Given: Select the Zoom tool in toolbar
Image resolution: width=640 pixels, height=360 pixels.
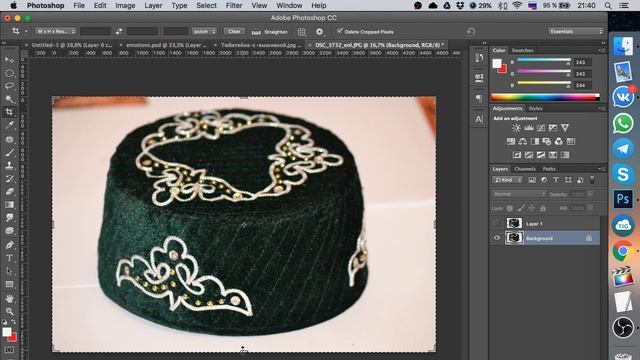Looking at the screenshot, I should coord(9,311).
